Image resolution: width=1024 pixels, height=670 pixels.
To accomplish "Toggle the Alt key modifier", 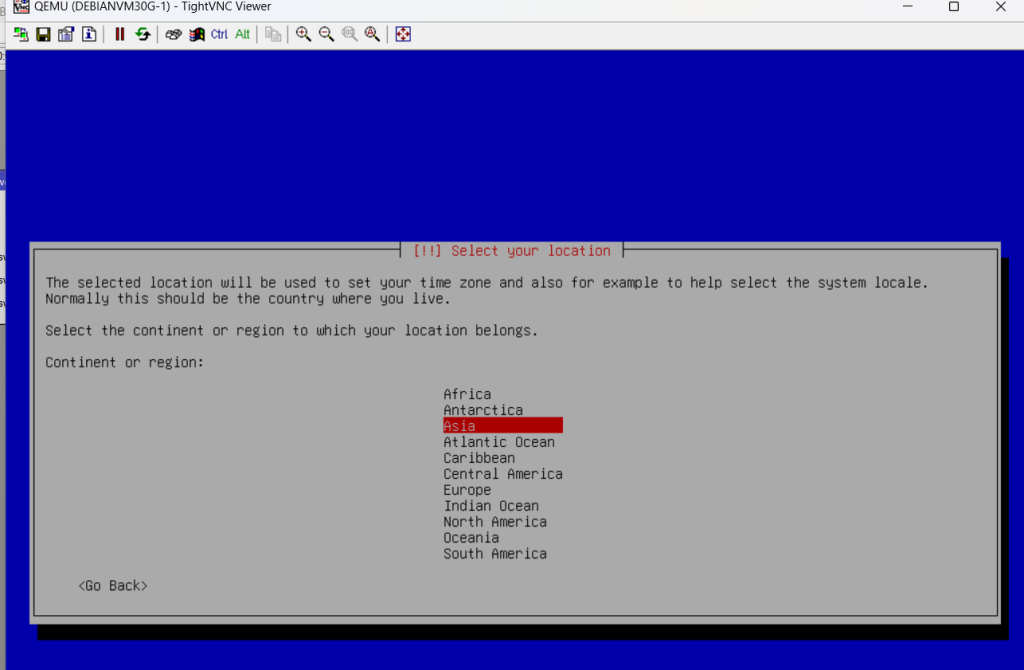I will (x=243, y=34).
